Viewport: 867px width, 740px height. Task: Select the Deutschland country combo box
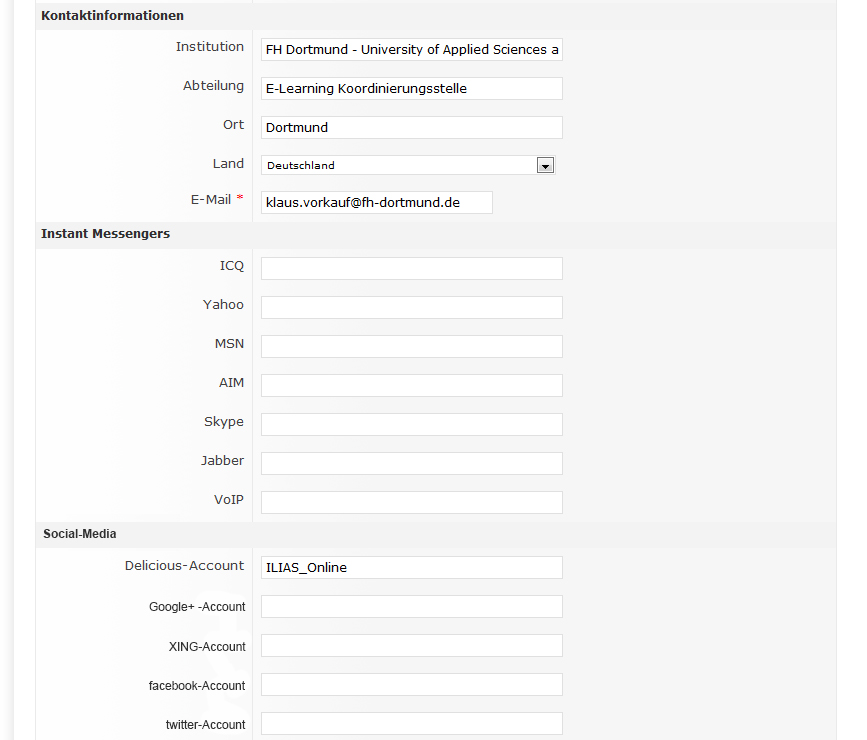coord(400,166)
